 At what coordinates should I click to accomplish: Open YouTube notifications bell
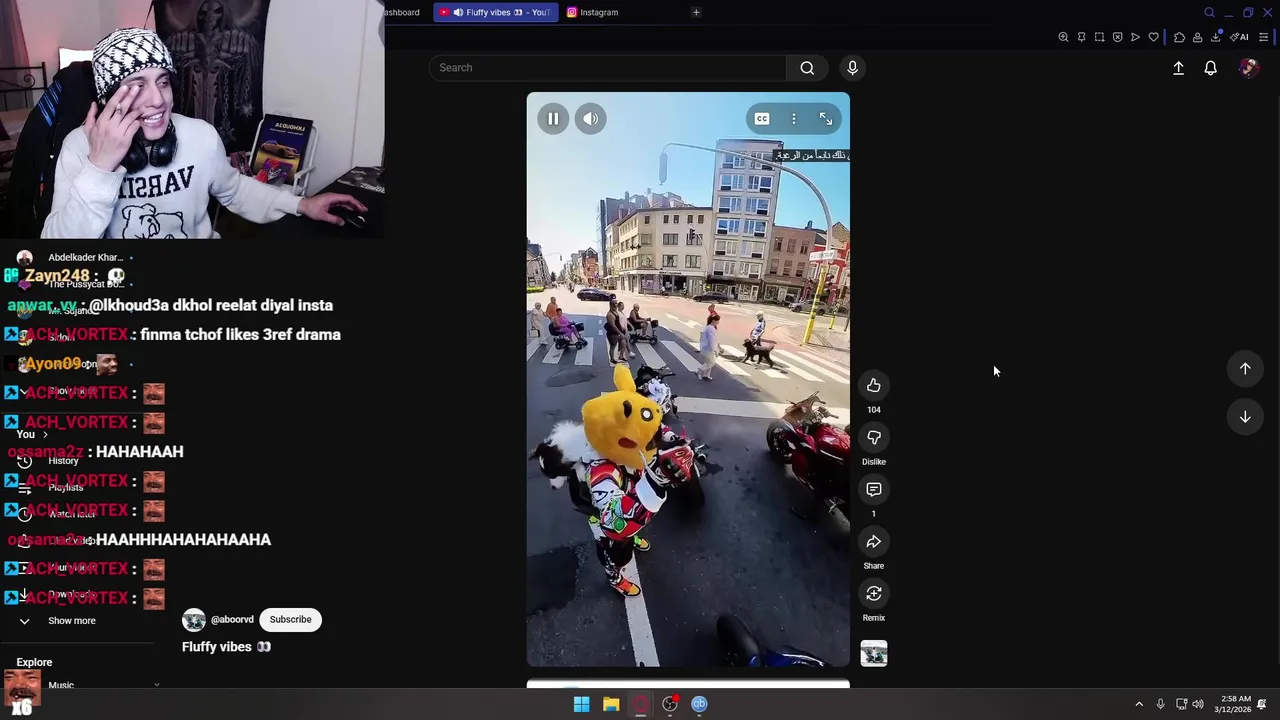(1210, 68)
